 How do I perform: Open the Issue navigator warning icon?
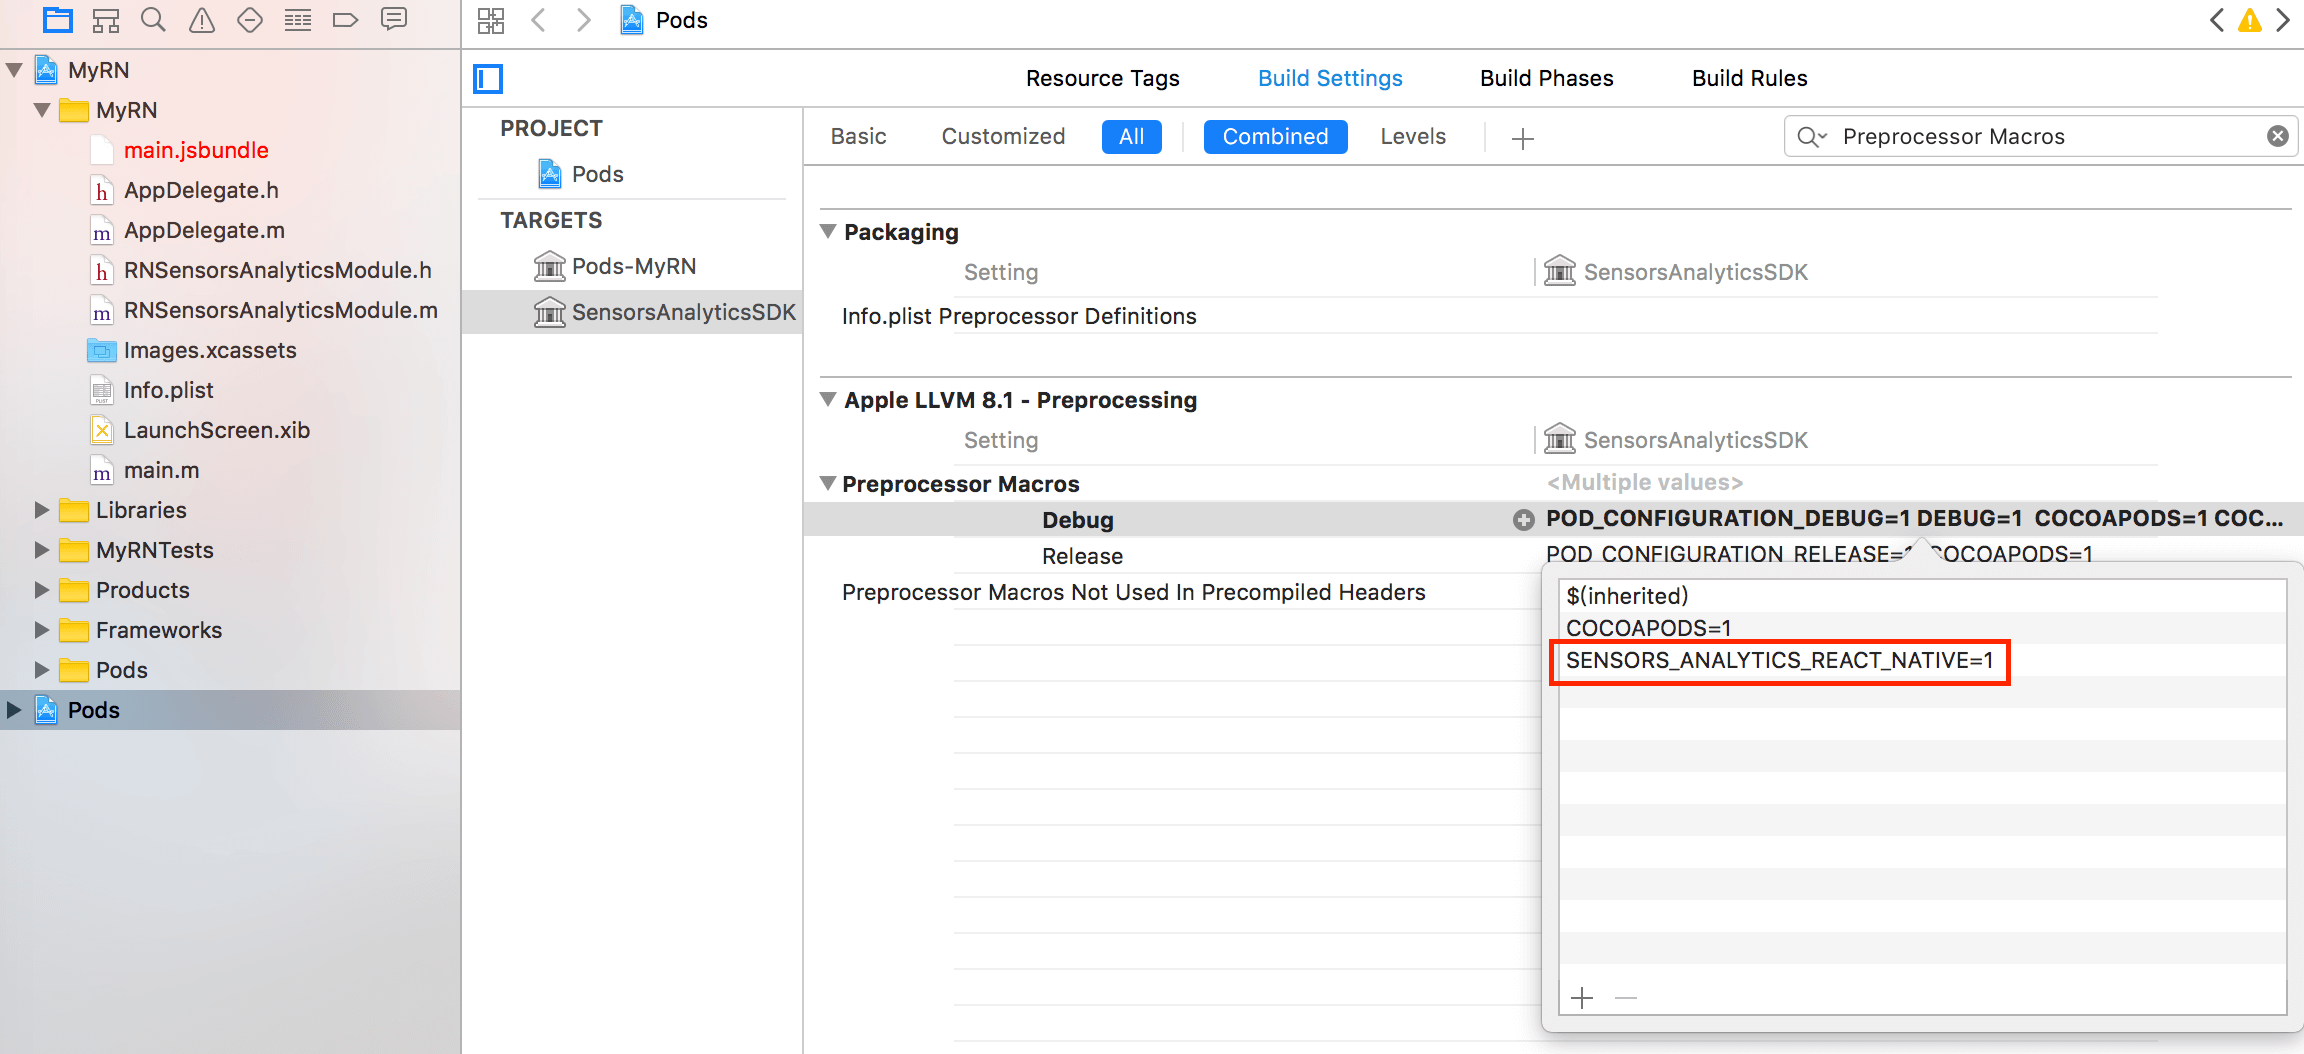point(202,20)
